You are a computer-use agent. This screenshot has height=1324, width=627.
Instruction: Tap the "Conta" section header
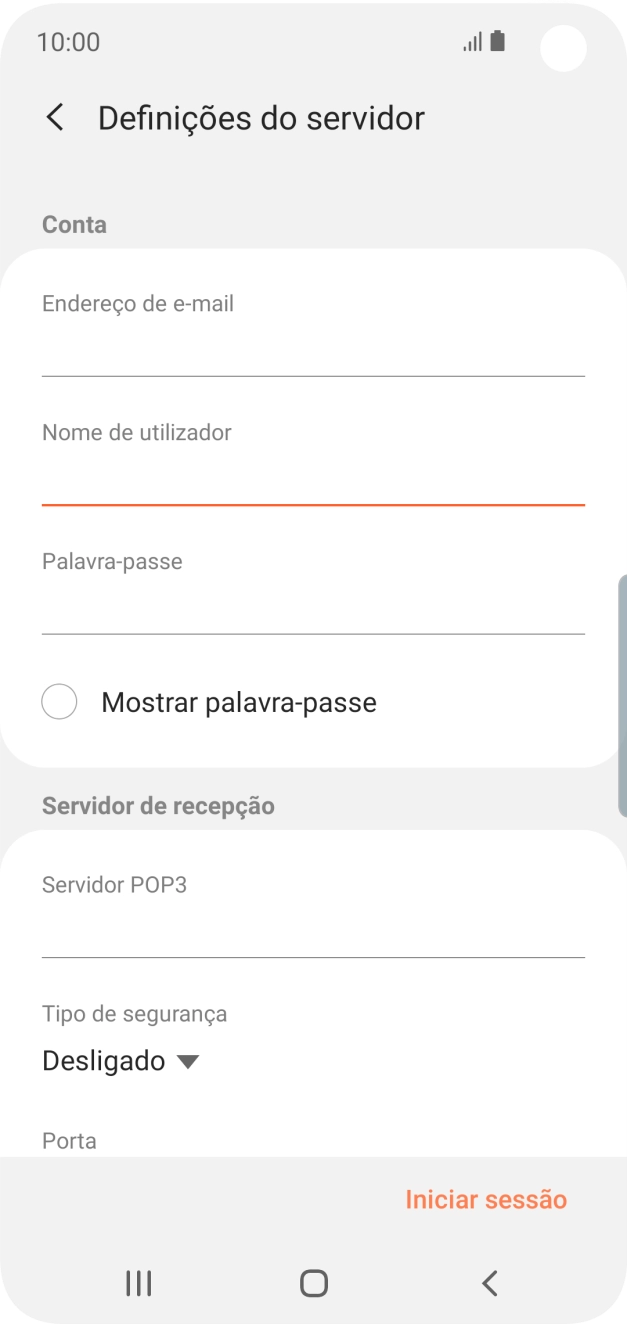pyautogui.click(x=74, y=224)
